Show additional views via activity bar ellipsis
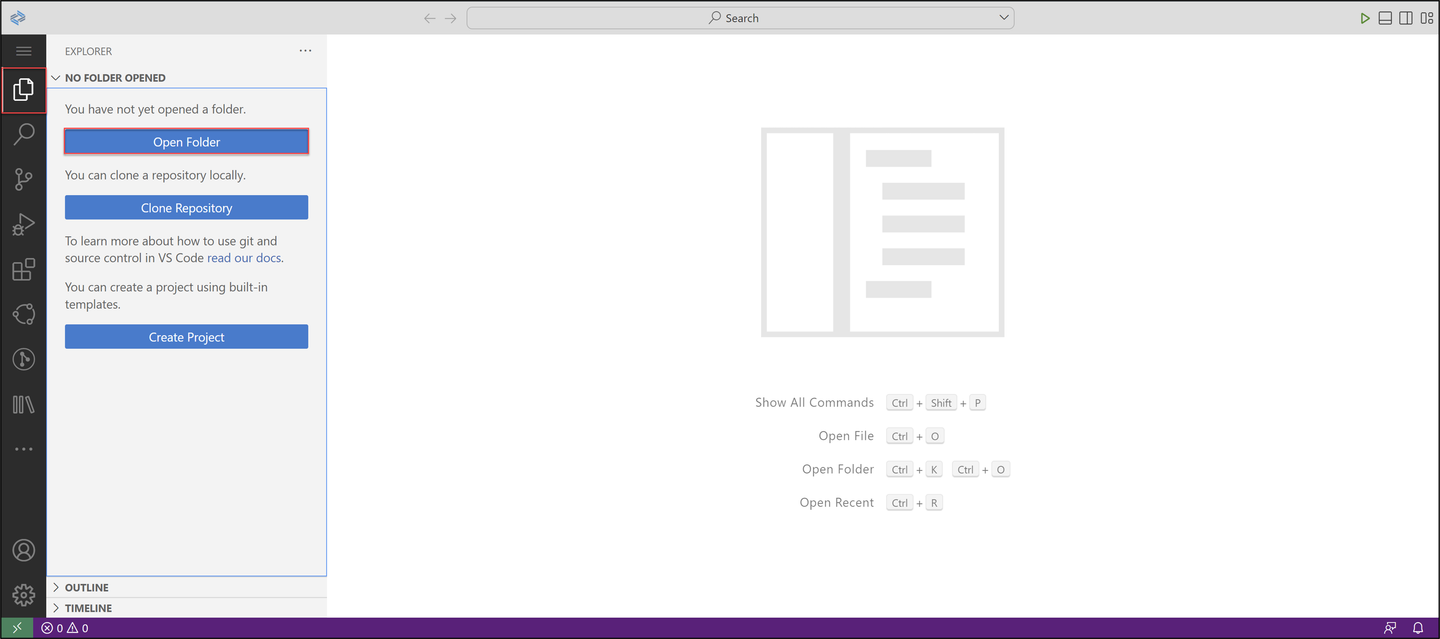This screenshot has width=1440, height=639. [x=24, y=449]
